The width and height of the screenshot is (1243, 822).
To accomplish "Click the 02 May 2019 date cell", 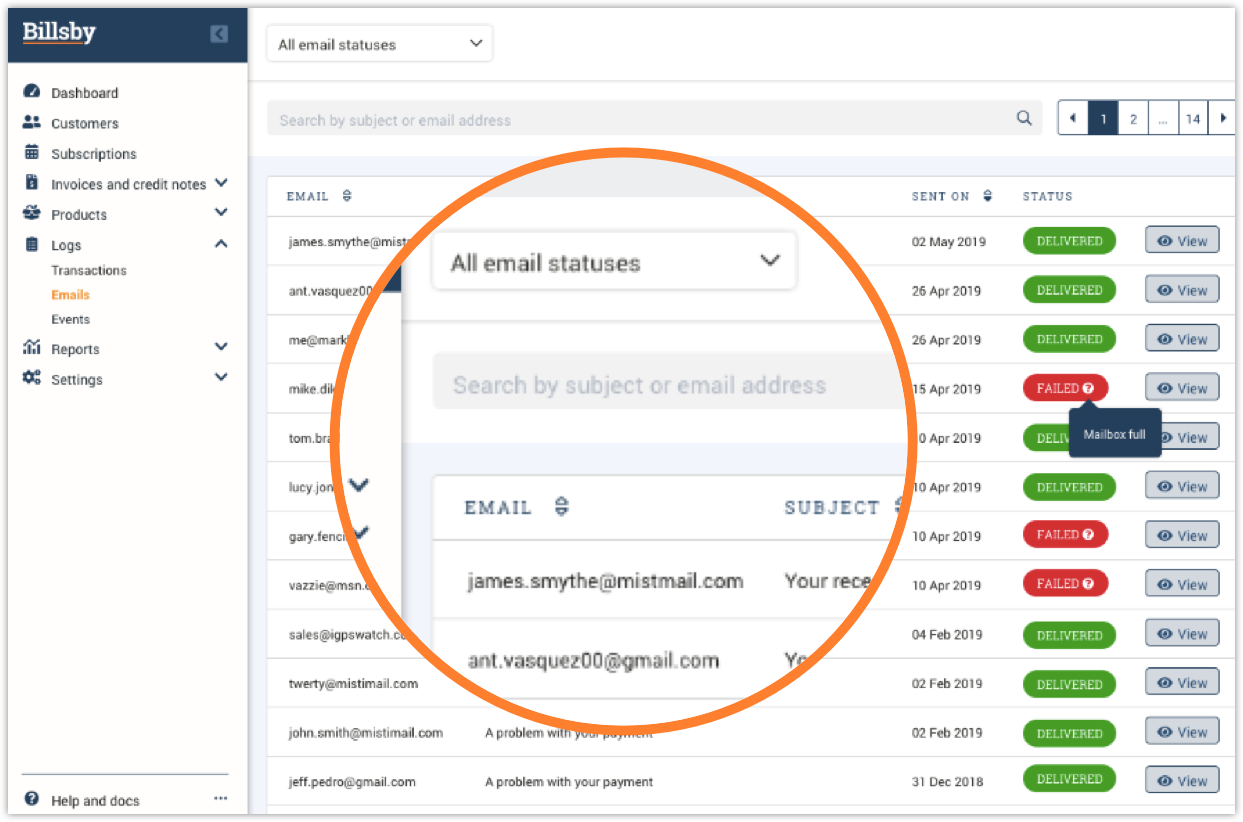I will [947, 242].
